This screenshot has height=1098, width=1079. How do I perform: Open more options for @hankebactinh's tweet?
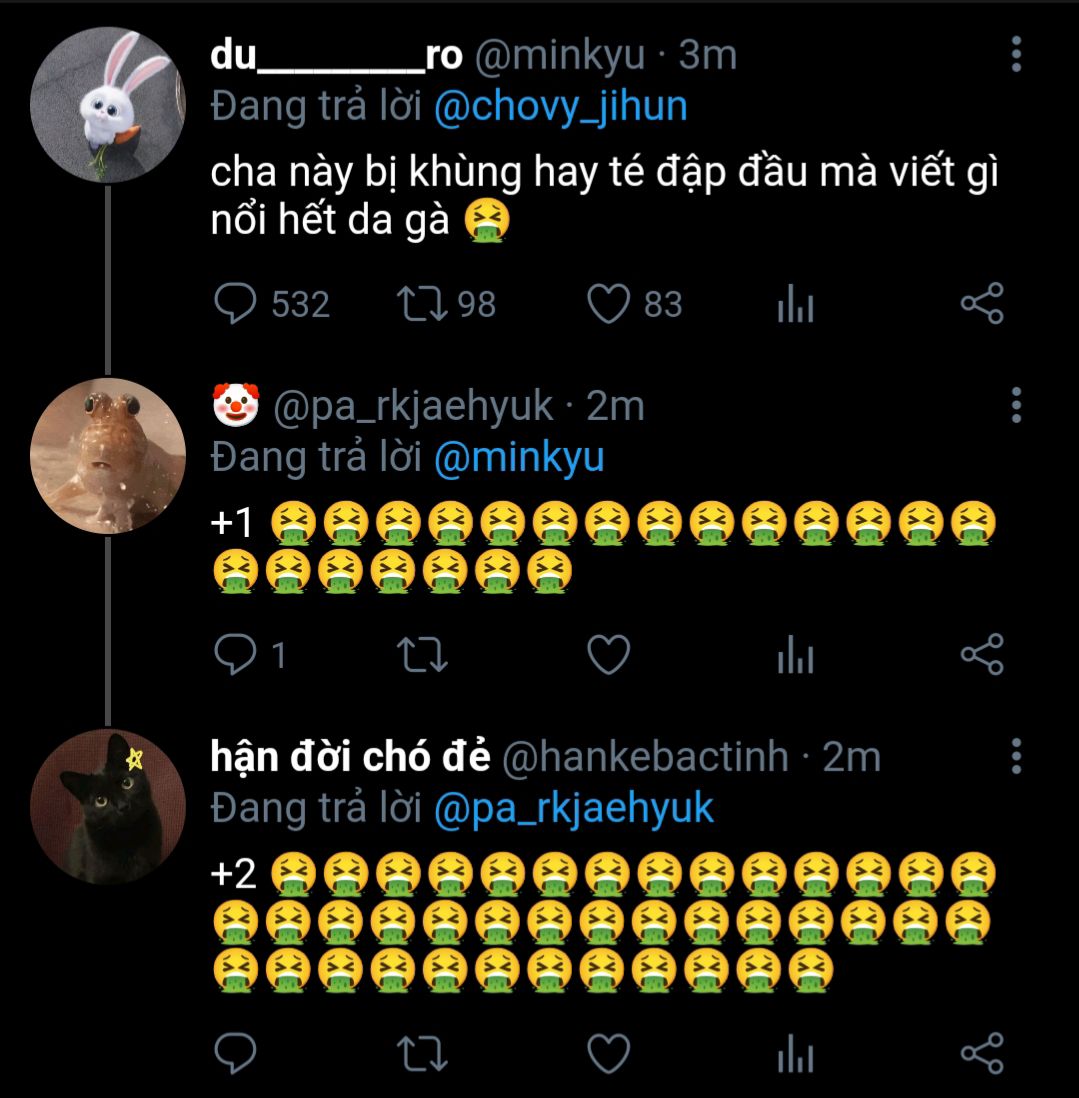[x=1016, y=757]
